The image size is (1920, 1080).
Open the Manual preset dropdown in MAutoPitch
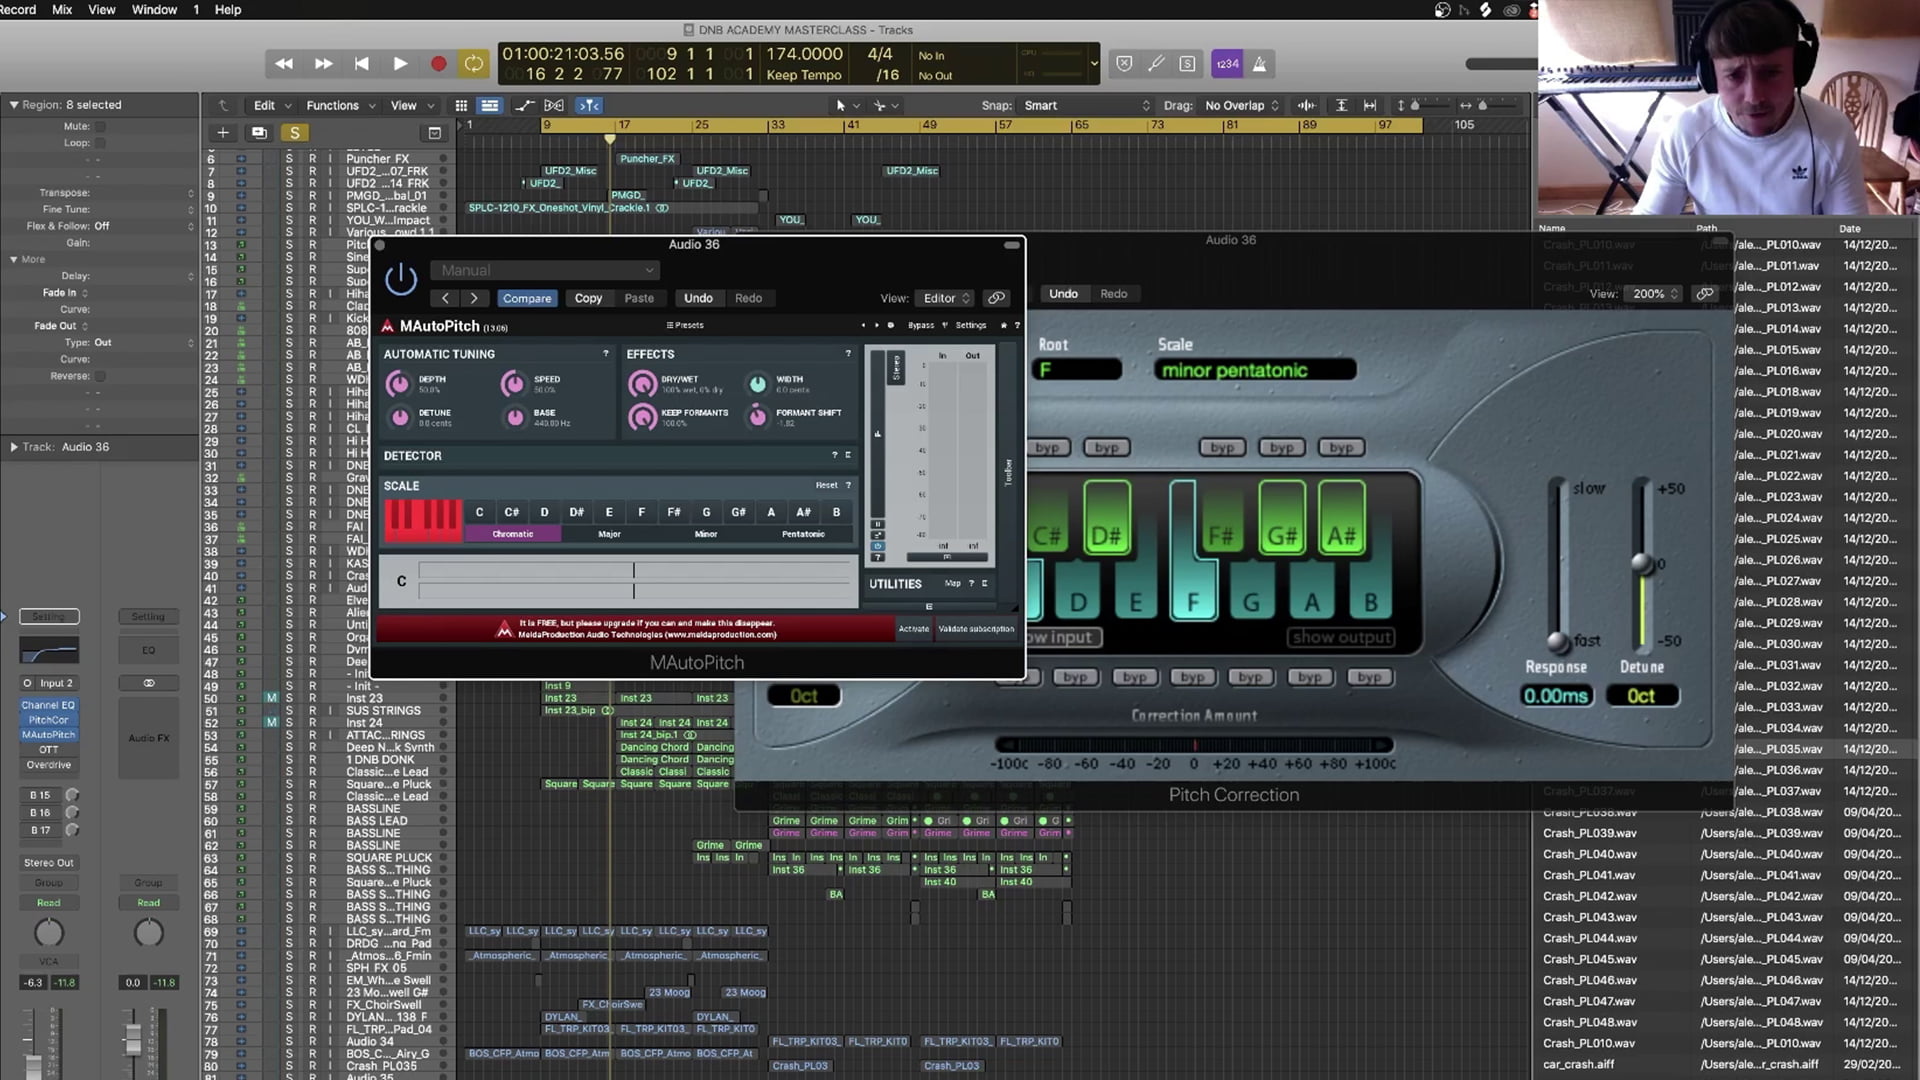click(546, 270)
